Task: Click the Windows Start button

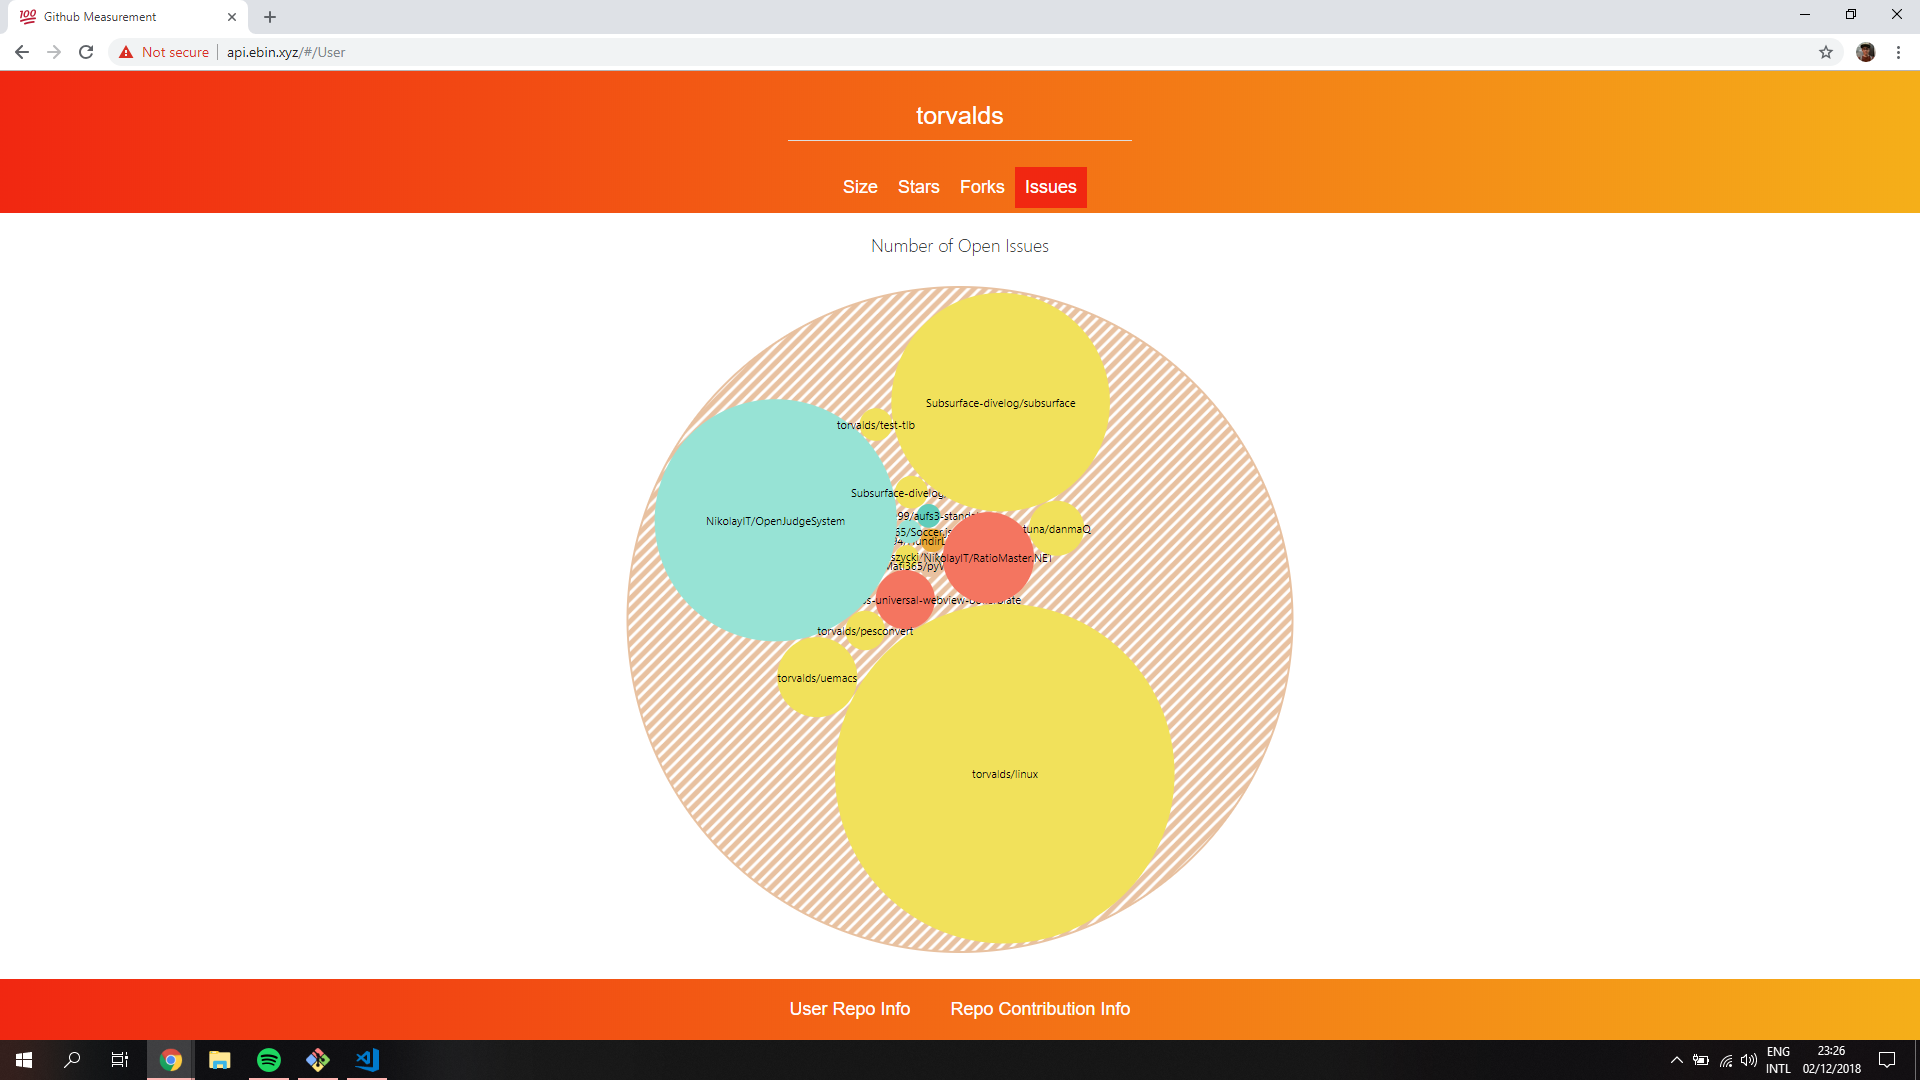Action: tap(24, 1060)
